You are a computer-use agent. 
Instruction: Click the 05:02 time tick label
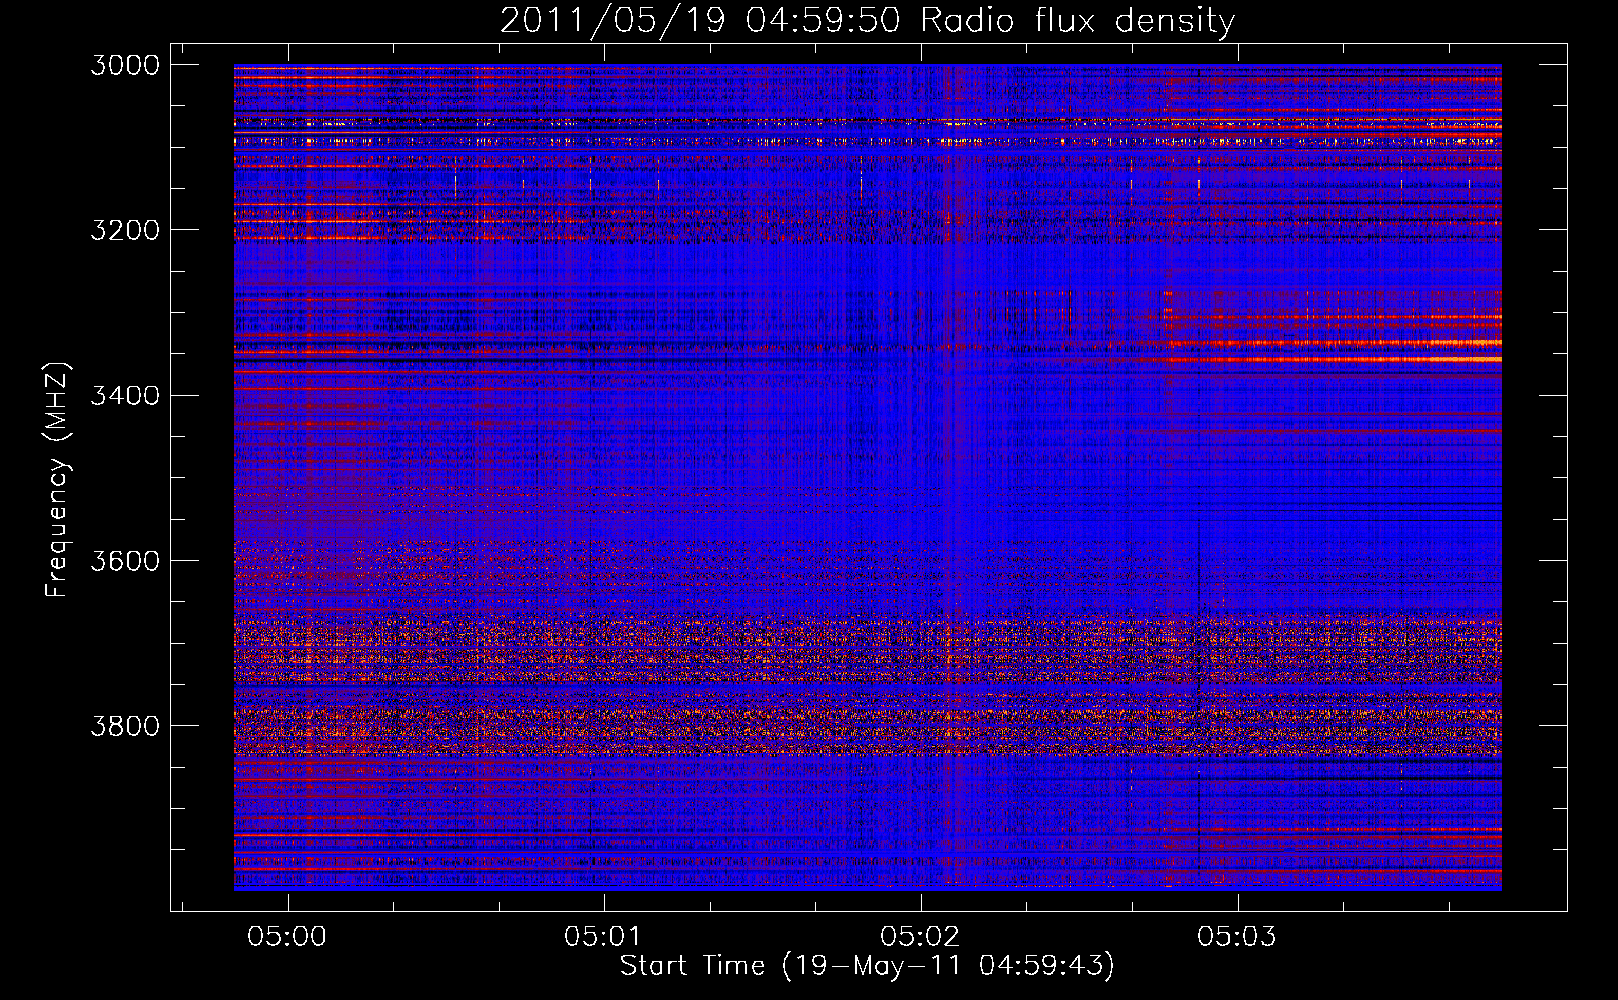920,937
